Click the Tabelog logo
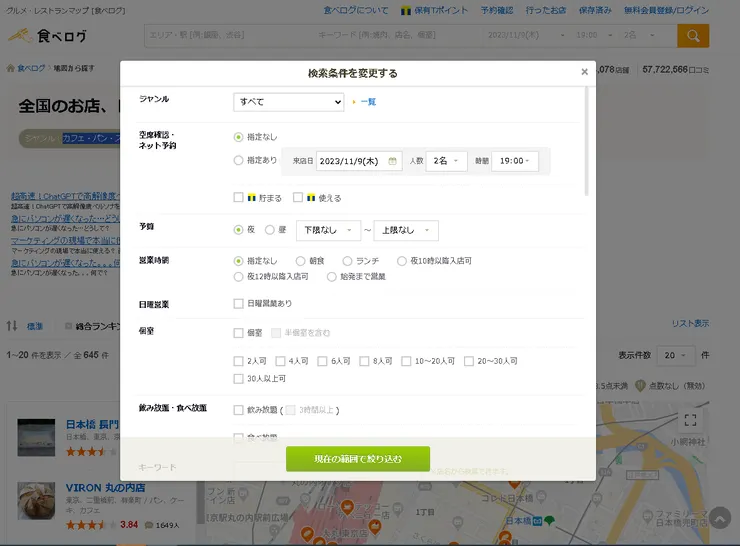Screen dimensions: 740x546 (x=48, y=36)
